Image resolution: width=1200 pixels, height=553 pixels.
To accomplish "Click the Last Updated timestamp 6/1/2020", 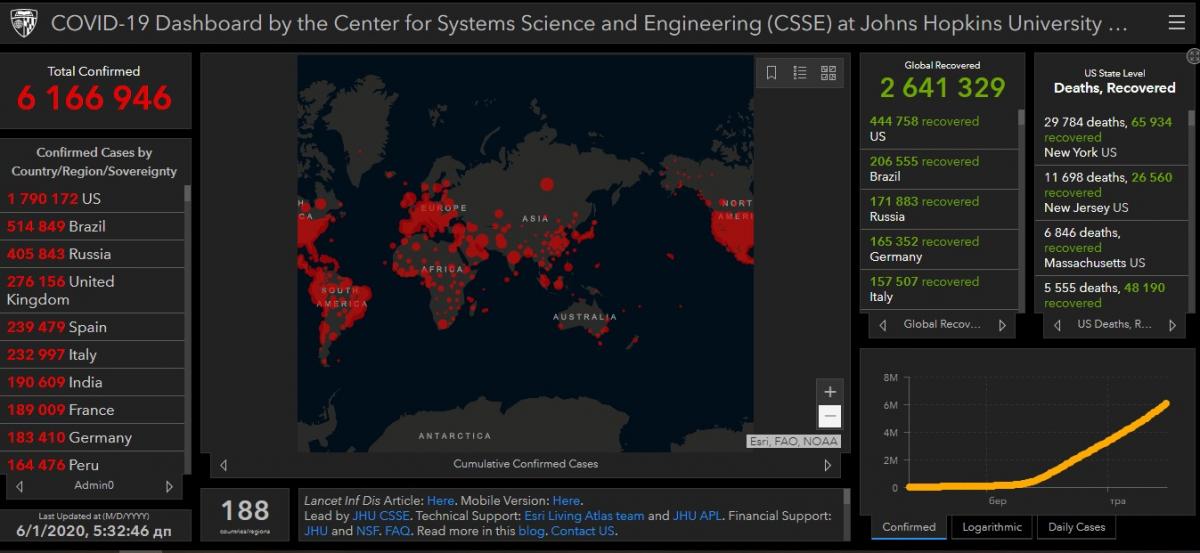I will coord(93,533).
